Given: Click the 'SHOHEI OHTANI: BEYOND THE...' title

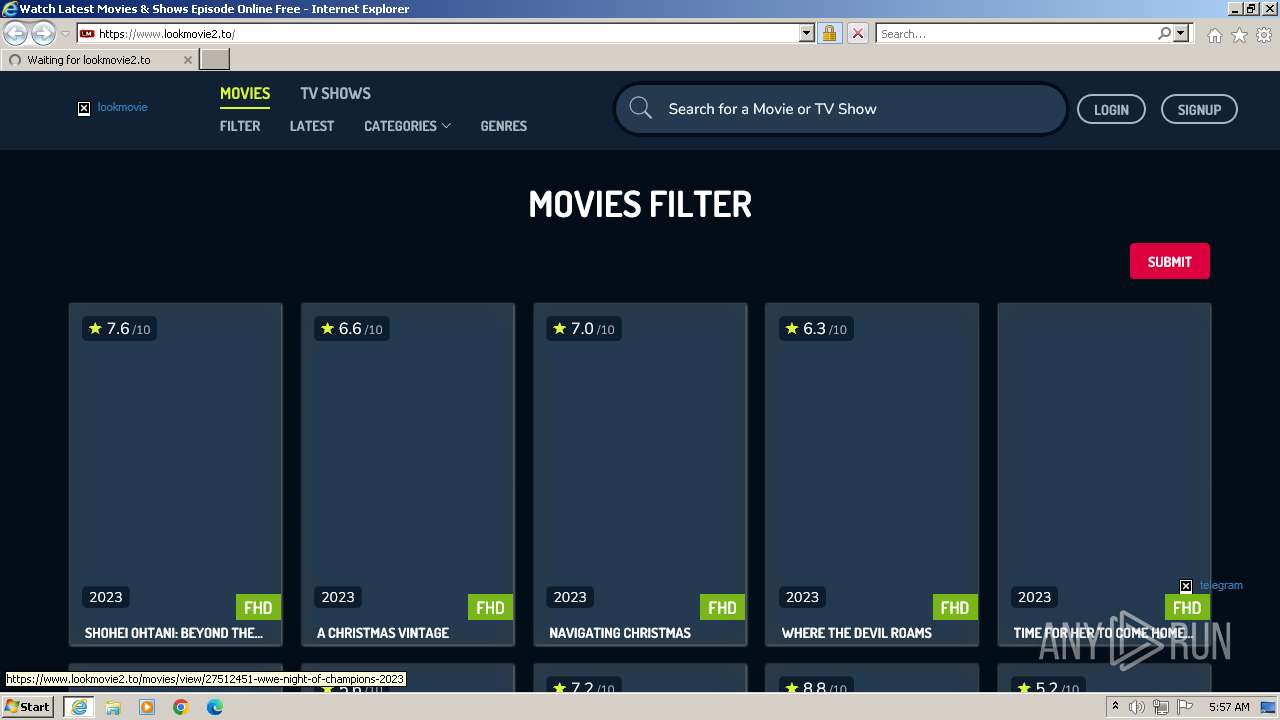Looking at the screenshot, I should pyautogui.click(x=174, y=633).
